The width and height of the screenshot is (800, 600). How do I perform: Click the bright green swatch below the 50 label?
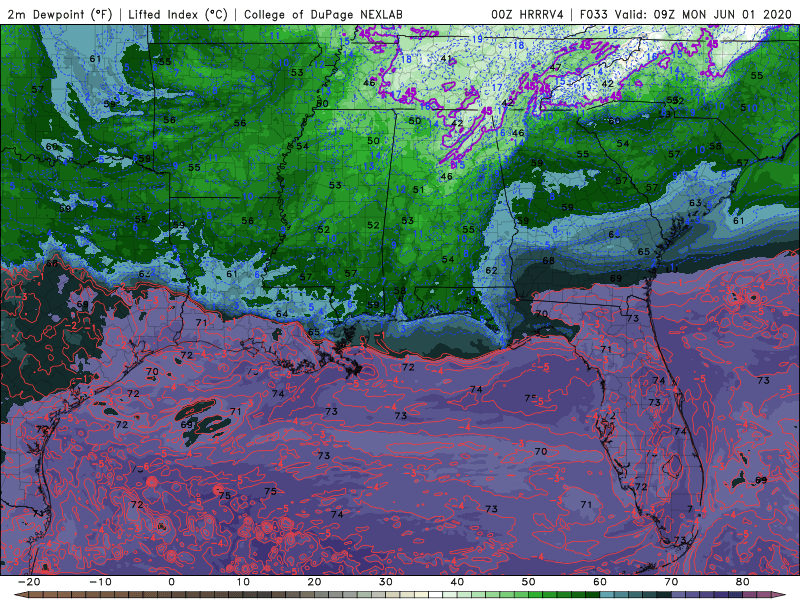tap(535, 594)
